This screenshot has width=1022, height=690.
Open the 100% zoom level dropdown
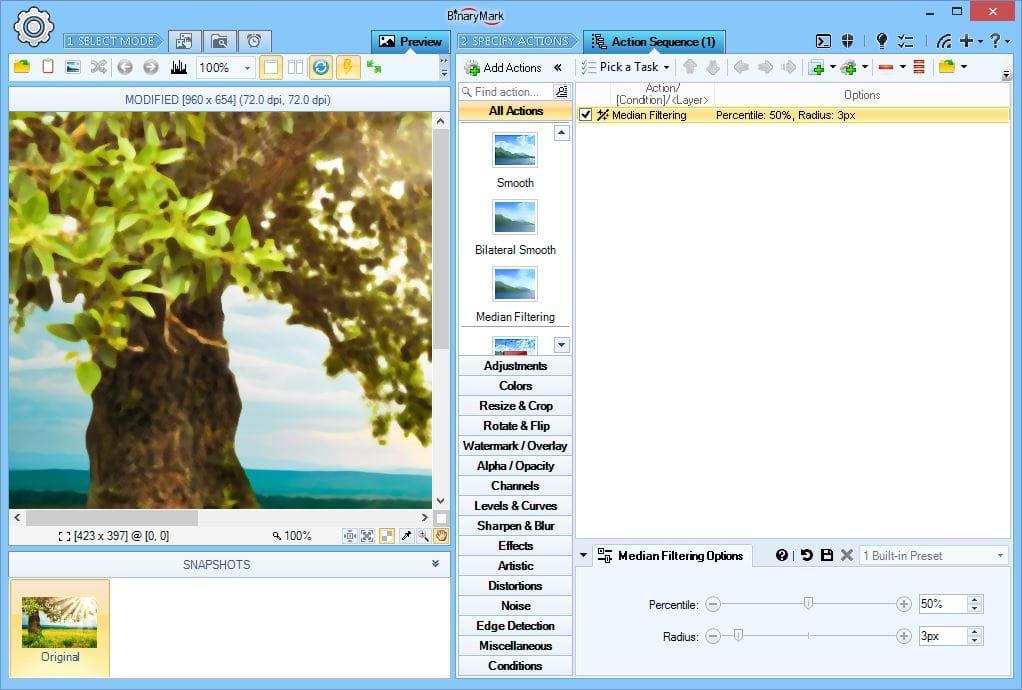coord(247,67)
